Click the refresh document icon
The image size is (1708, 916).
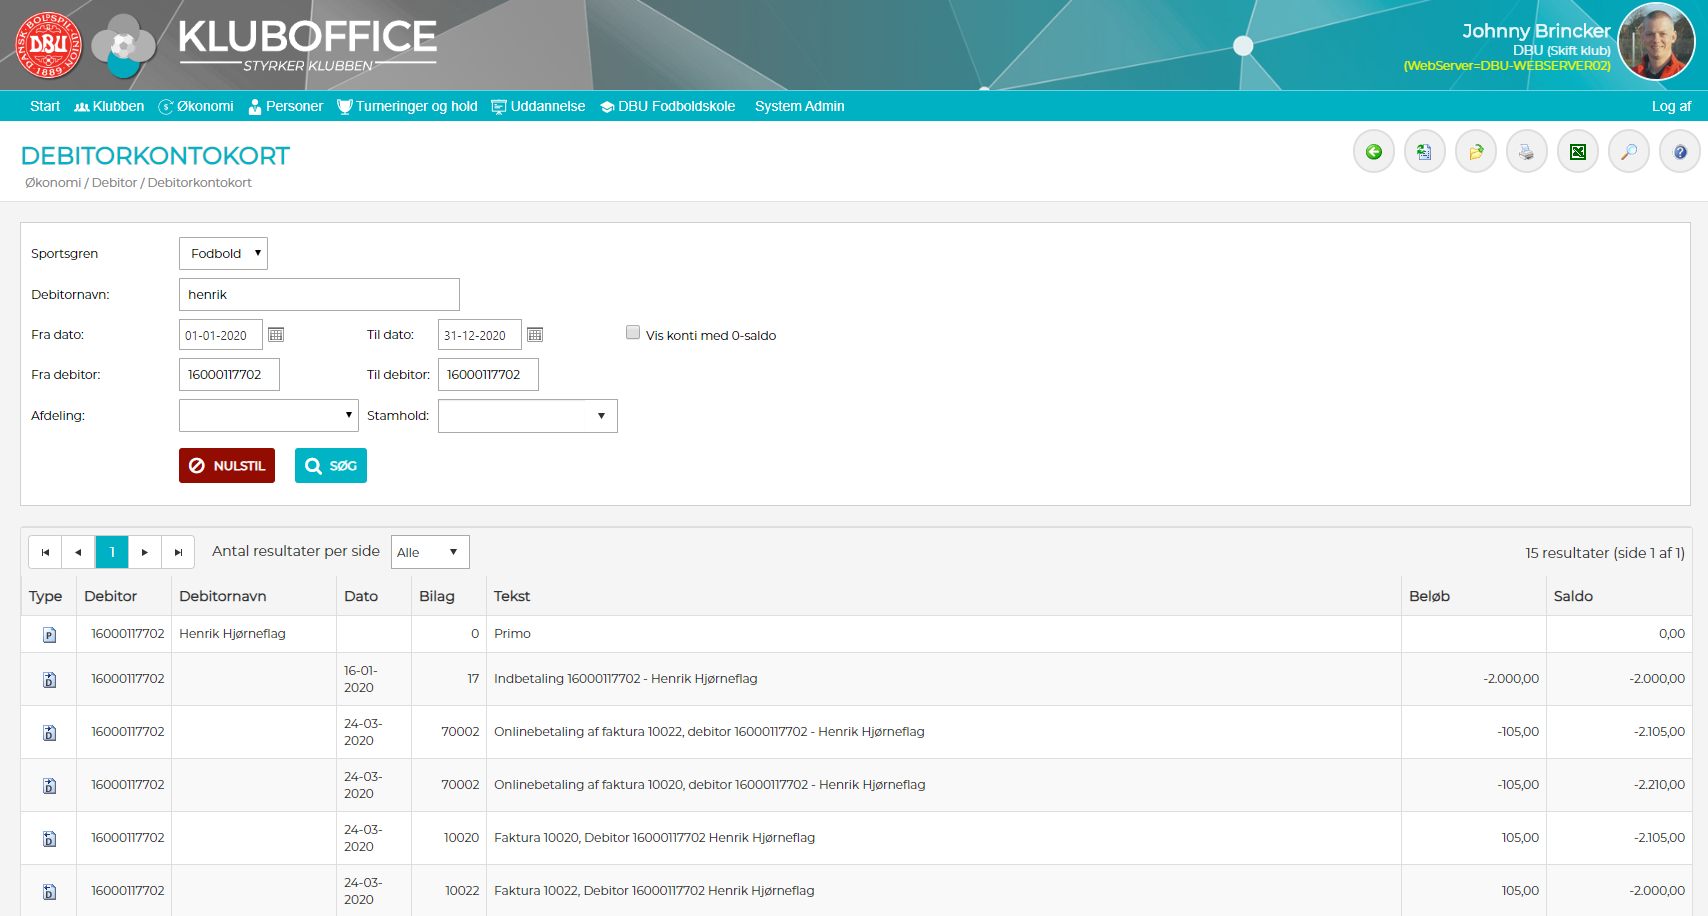[1424, 152]
